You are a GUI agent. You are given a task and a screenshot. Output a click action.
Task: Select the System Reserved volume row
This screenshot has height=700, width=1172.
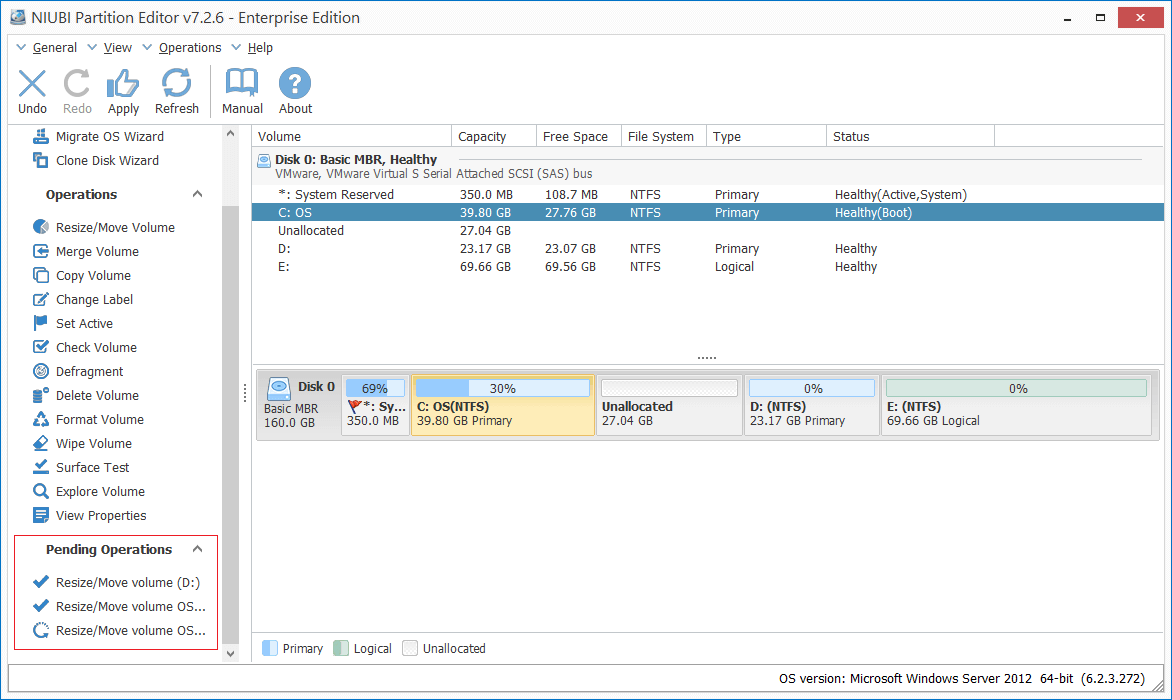click(x=708, y=194)
